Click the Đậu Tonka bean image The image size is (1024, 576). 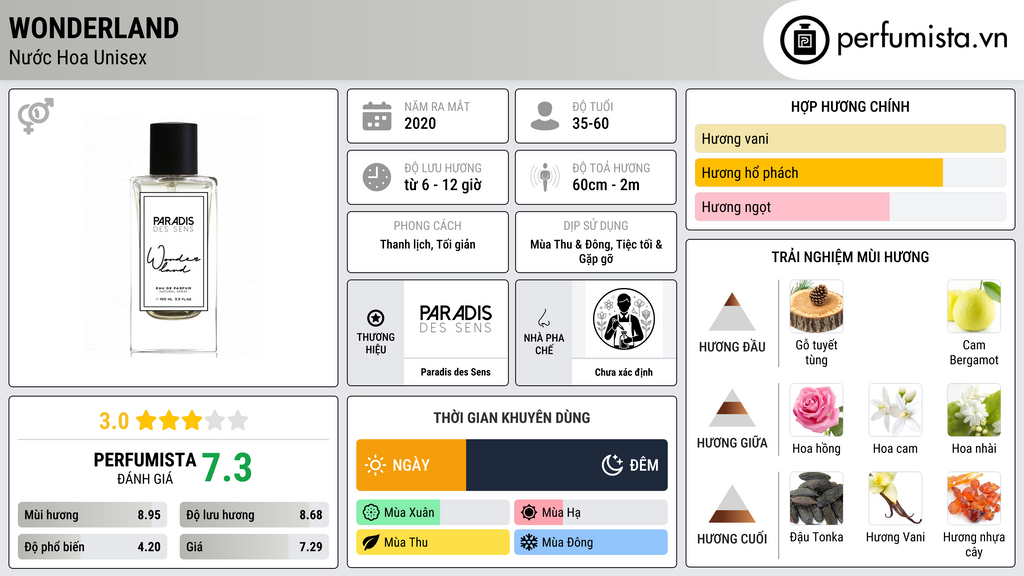tap(816, 498)
